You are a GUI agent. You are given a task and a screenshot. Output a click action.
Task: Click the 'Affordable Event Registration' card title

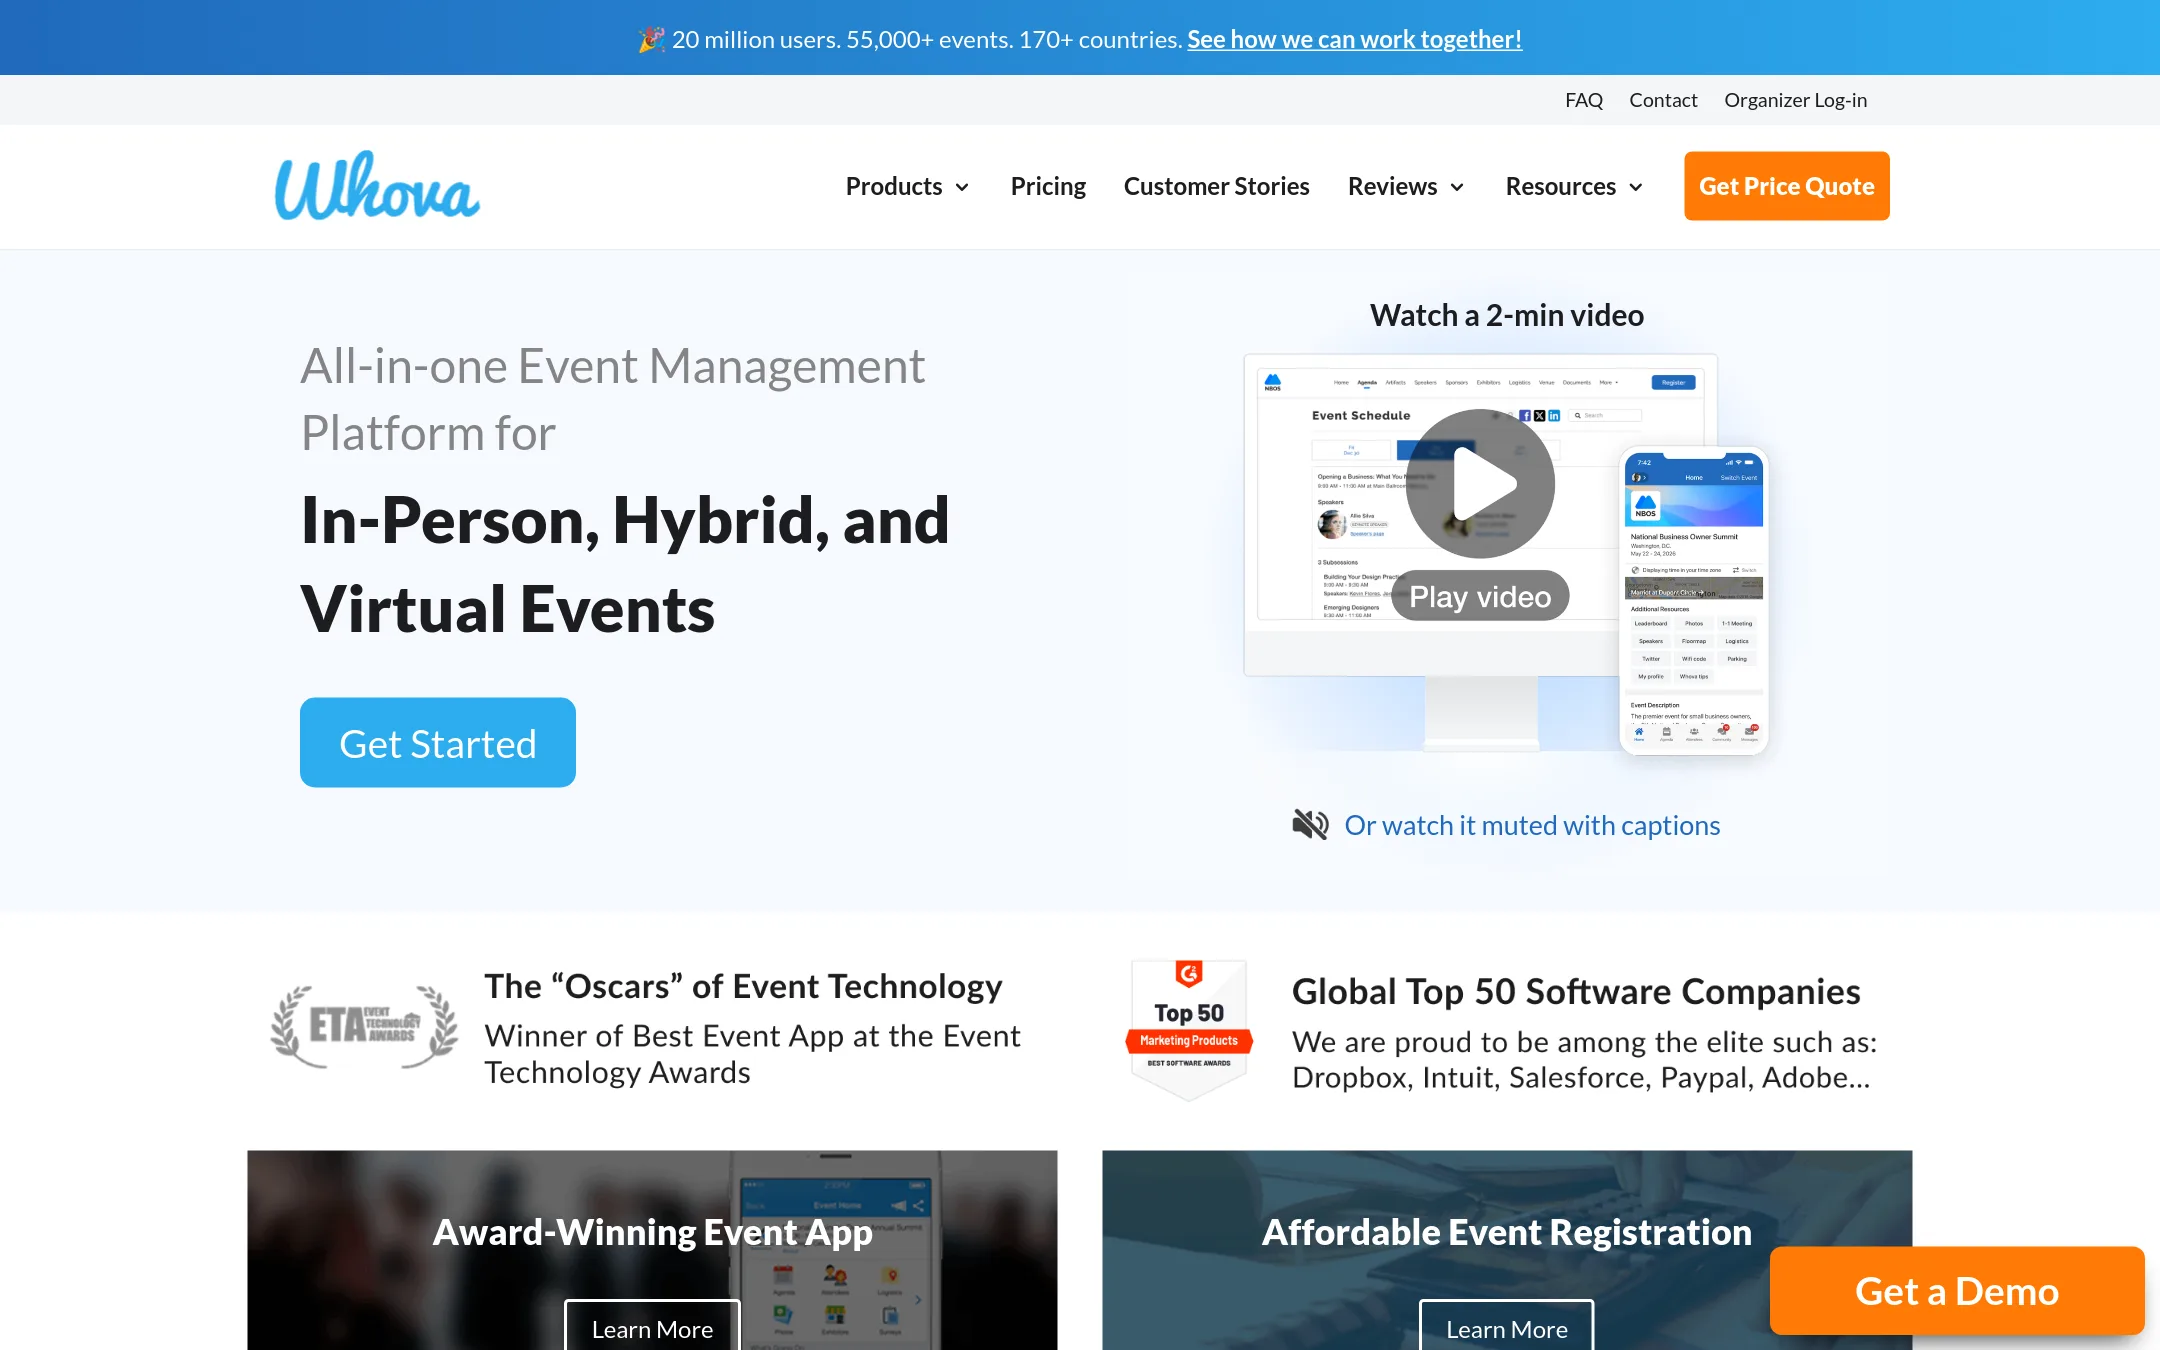coord(1507,1232)
